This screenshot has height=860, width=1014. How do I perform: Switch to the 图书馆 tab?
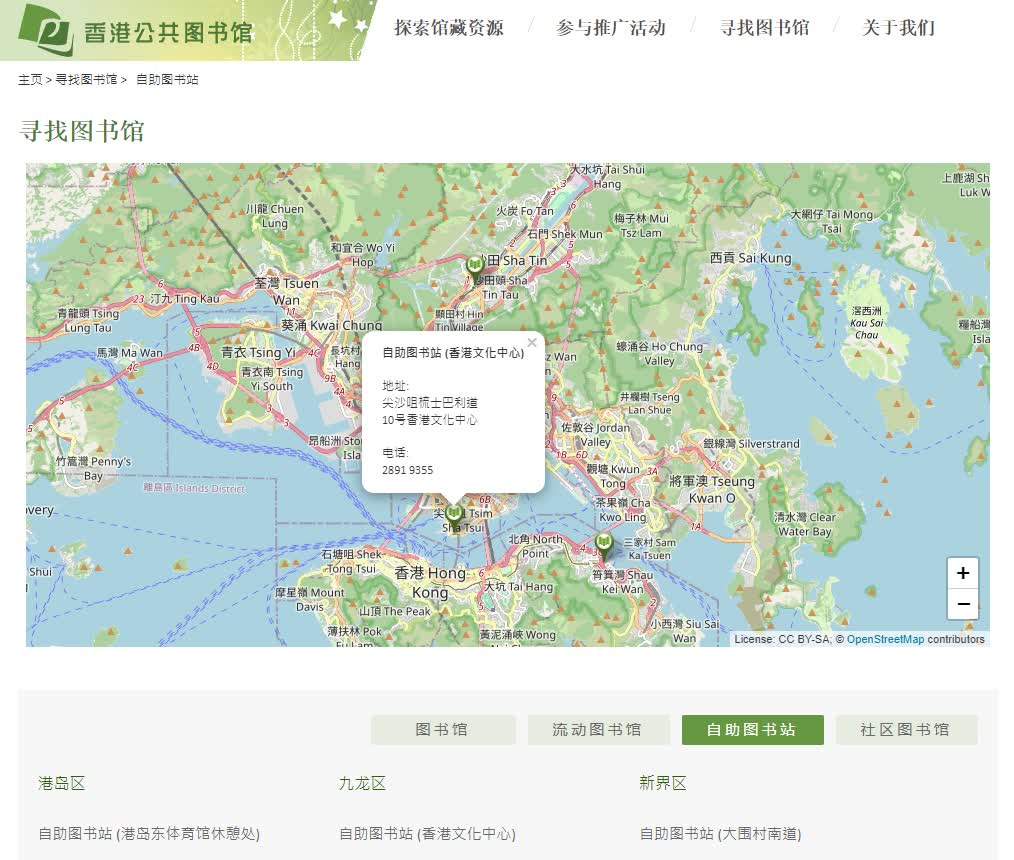click(442, 730)
